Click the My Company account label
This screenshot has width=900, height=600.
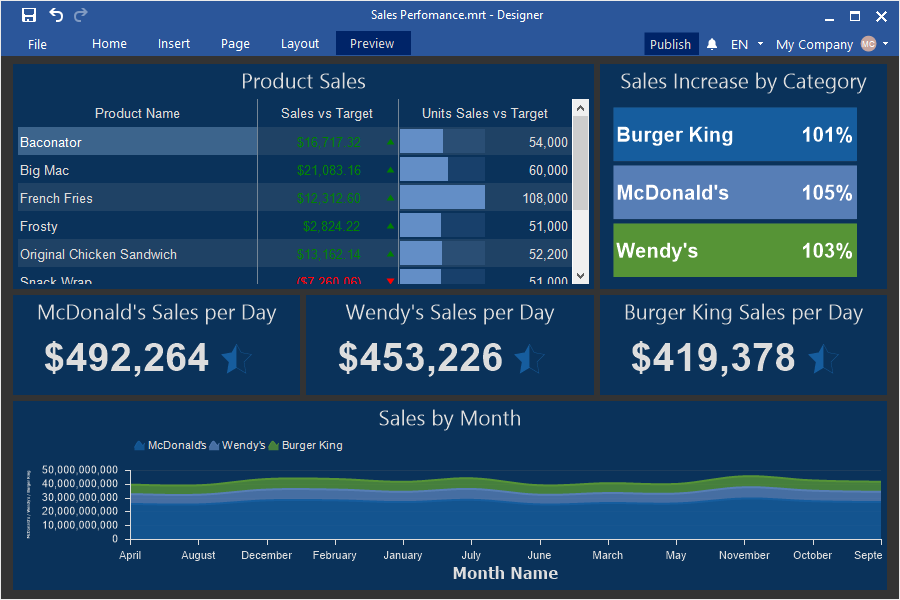[814, 44]
